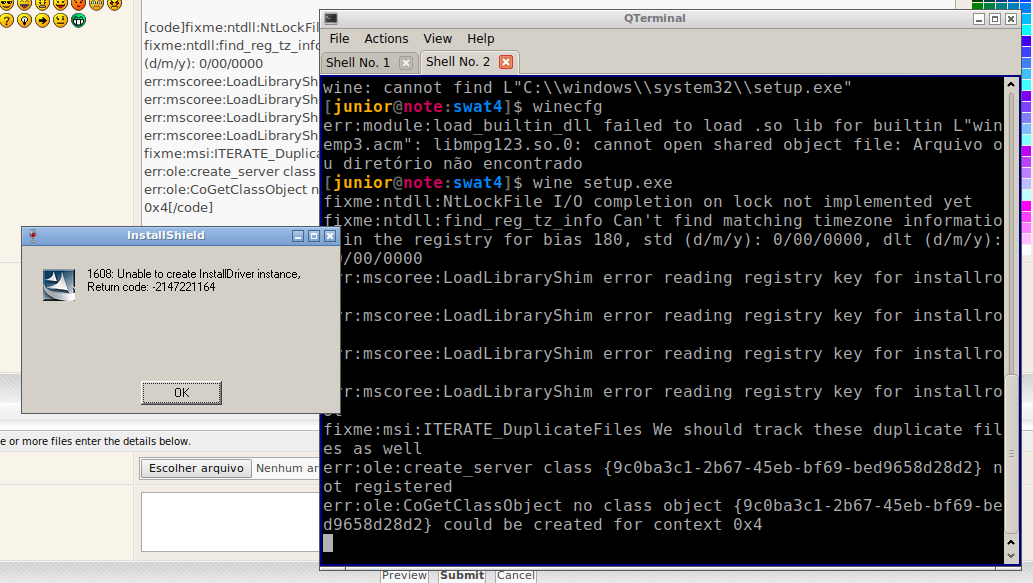Click the Escolher arquivo file button
Viewport: 1033px width, 583px height.
click(x=196, y=468)
